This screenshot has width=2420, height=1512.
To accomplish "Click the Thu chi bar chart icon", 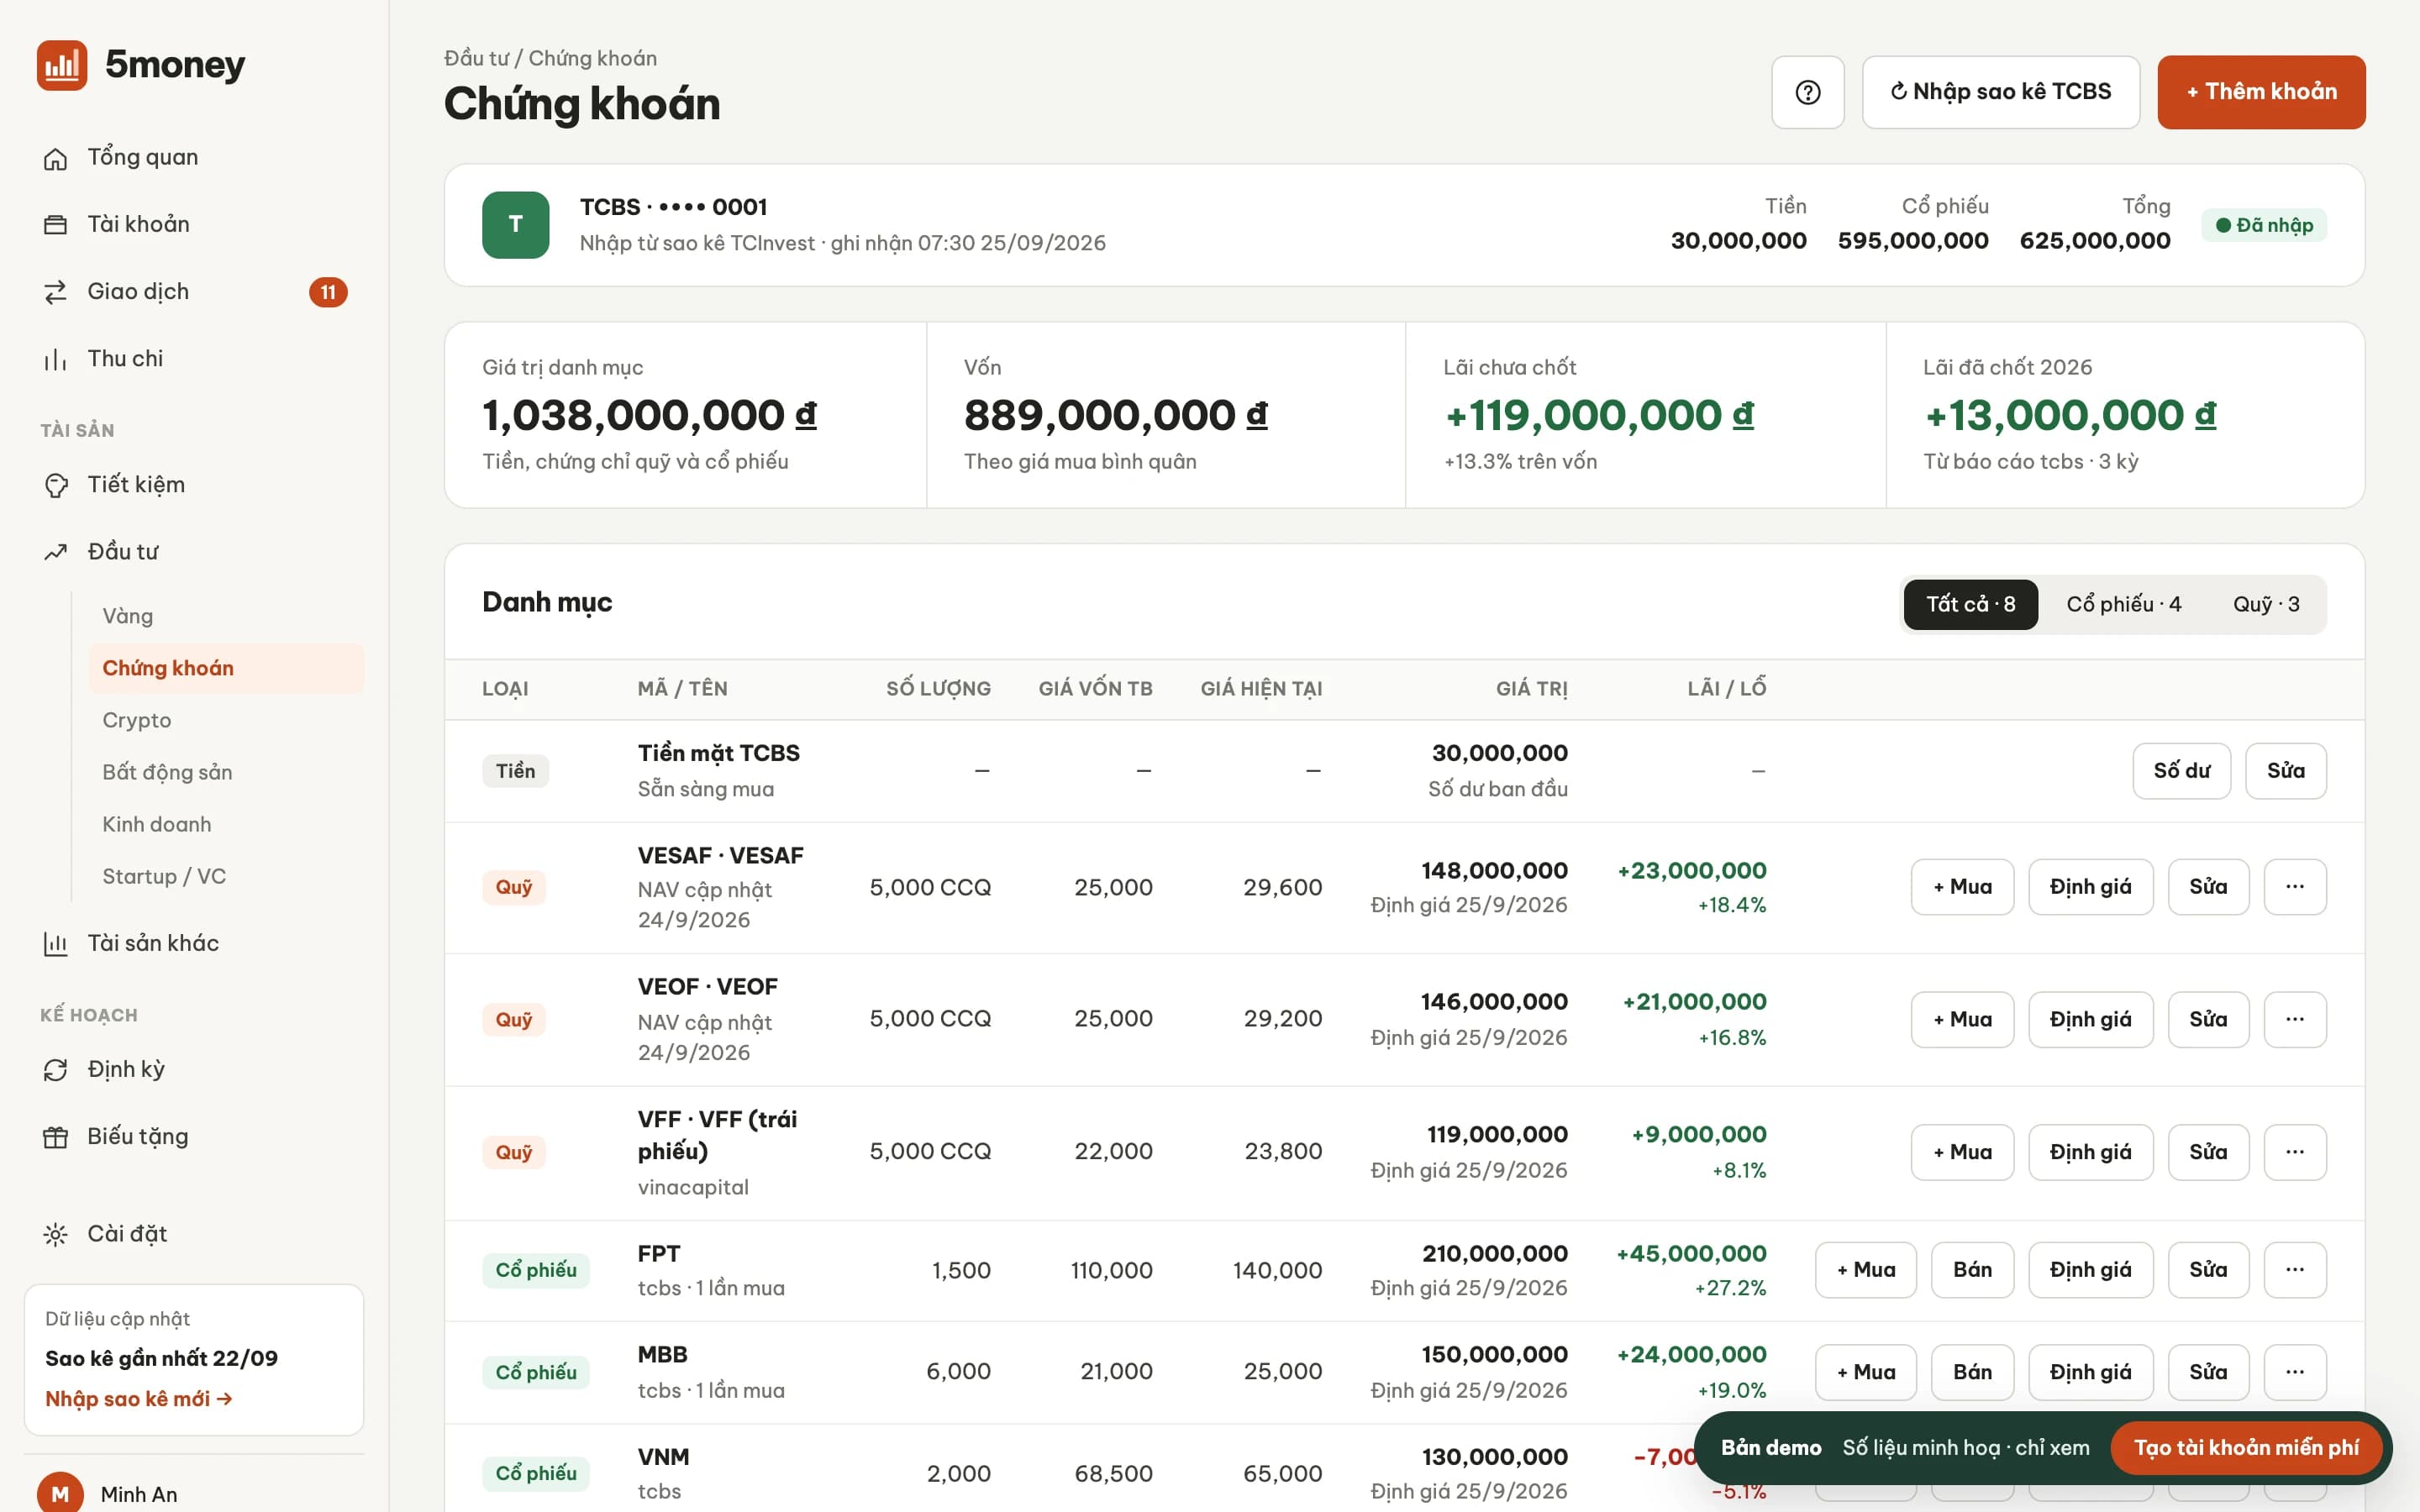I will (x=56, y=359).
